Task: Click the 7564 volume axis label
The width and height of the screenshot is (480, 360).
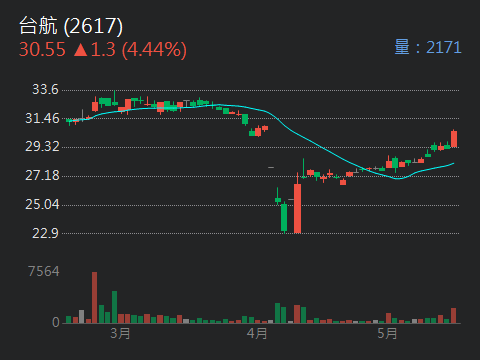Action: pos(44,271)
